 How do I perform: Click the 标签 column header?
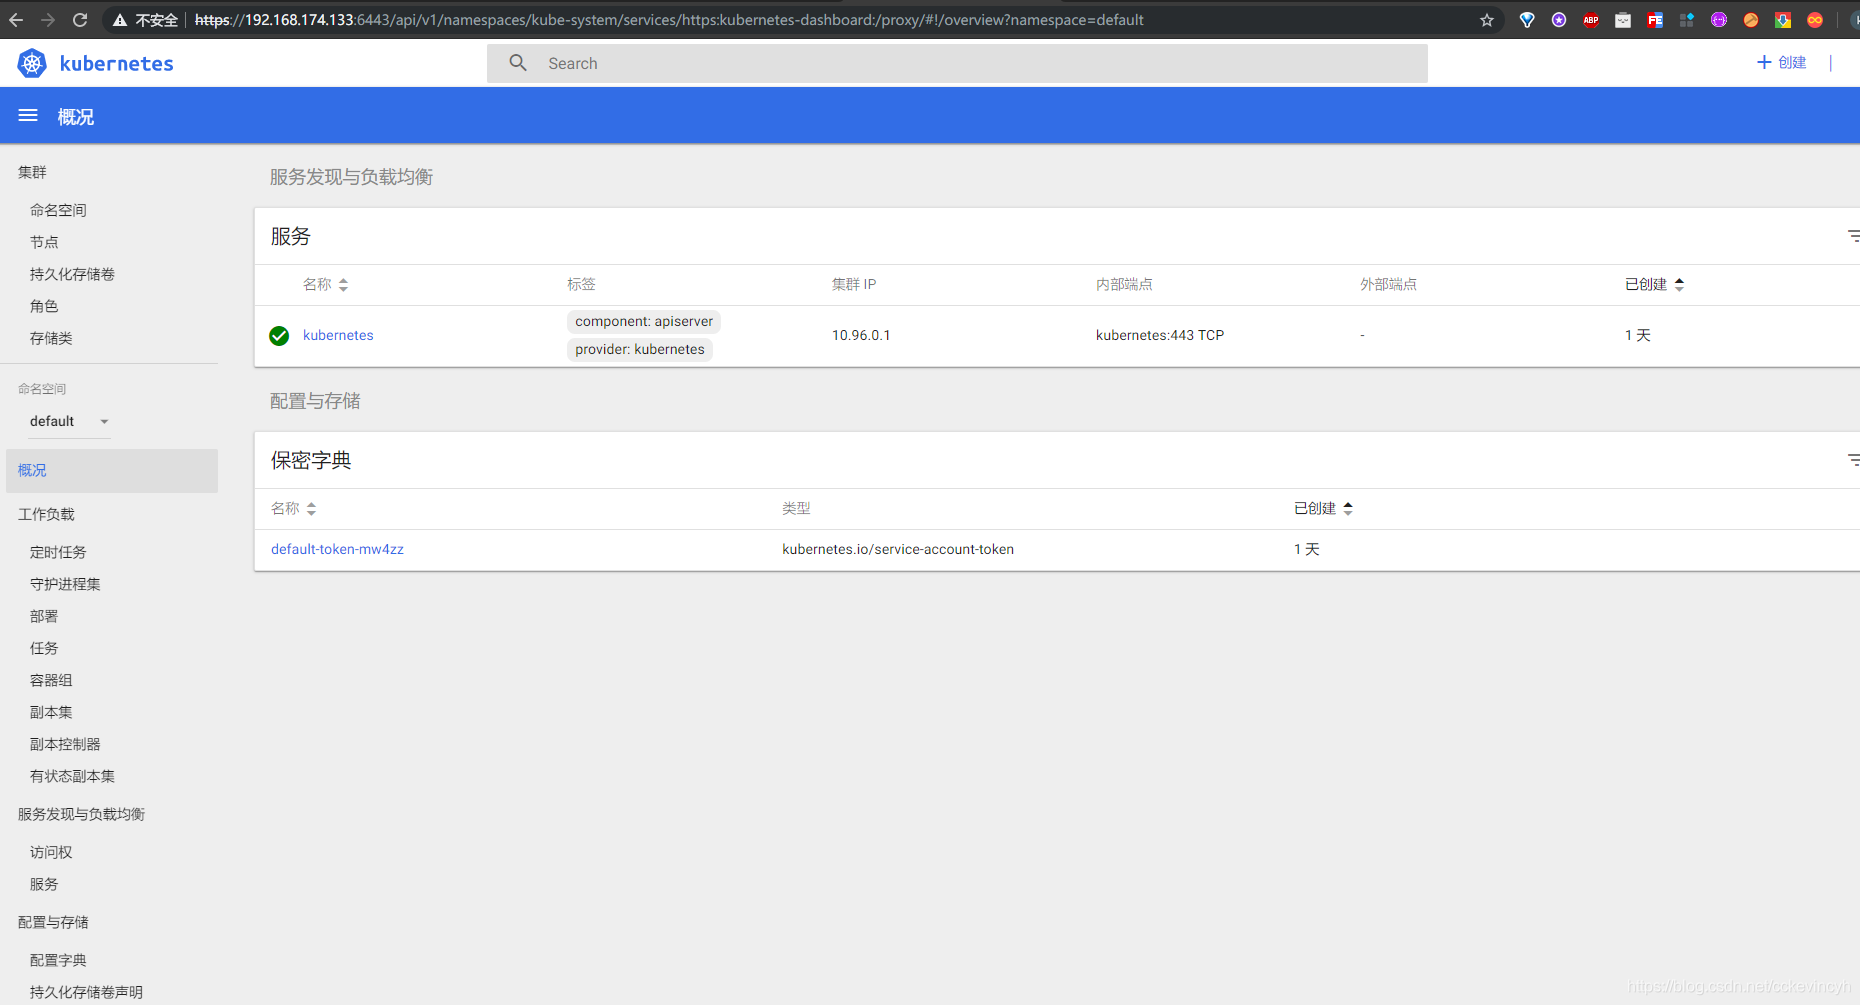581,285
